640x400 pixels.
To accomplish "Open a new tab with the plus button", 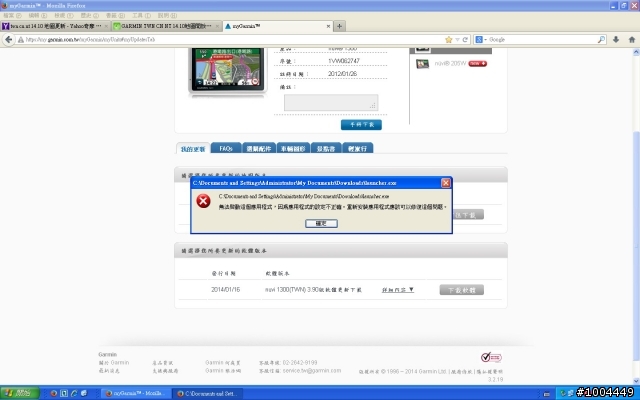I will [339, 26].
